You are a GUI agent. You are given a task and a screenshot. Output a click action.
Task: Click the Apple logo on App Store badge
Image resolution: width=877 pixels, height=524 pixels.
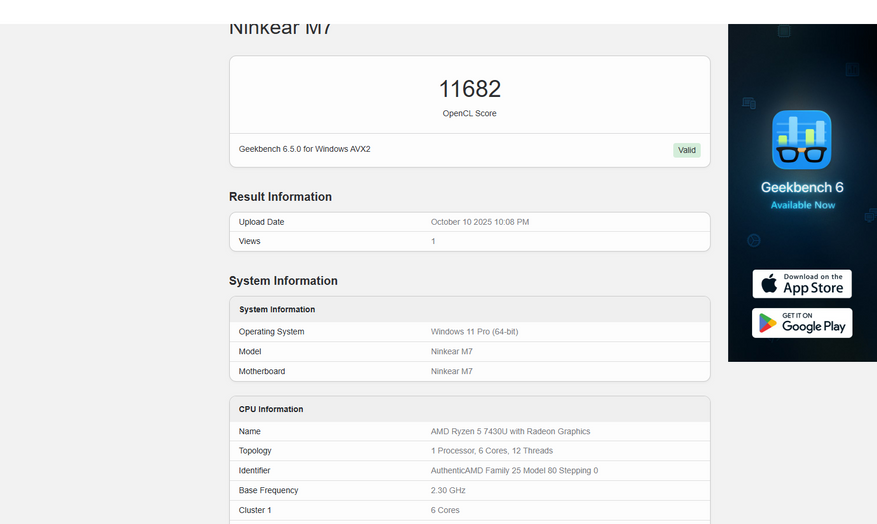[769, 284]
